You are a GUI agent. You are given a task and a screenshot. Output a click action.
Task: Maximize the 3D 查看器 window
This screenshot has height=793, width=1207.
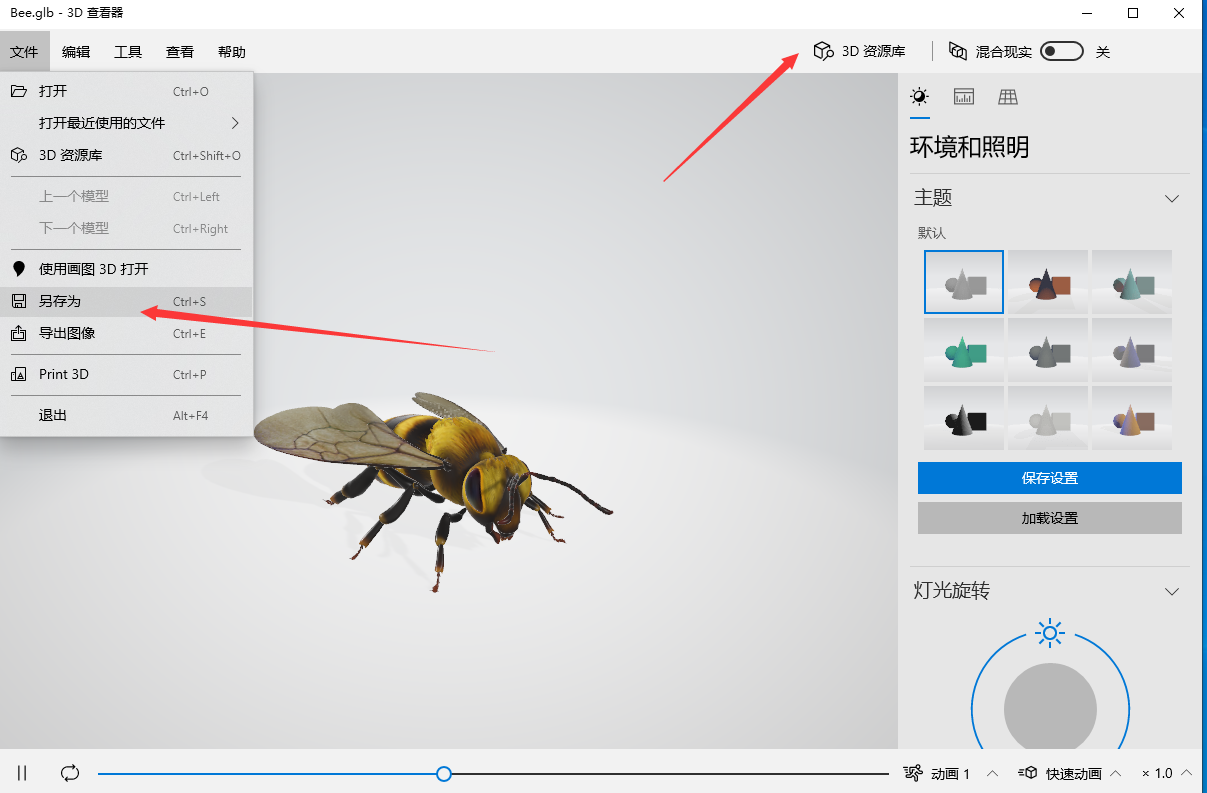point(1133,13)
